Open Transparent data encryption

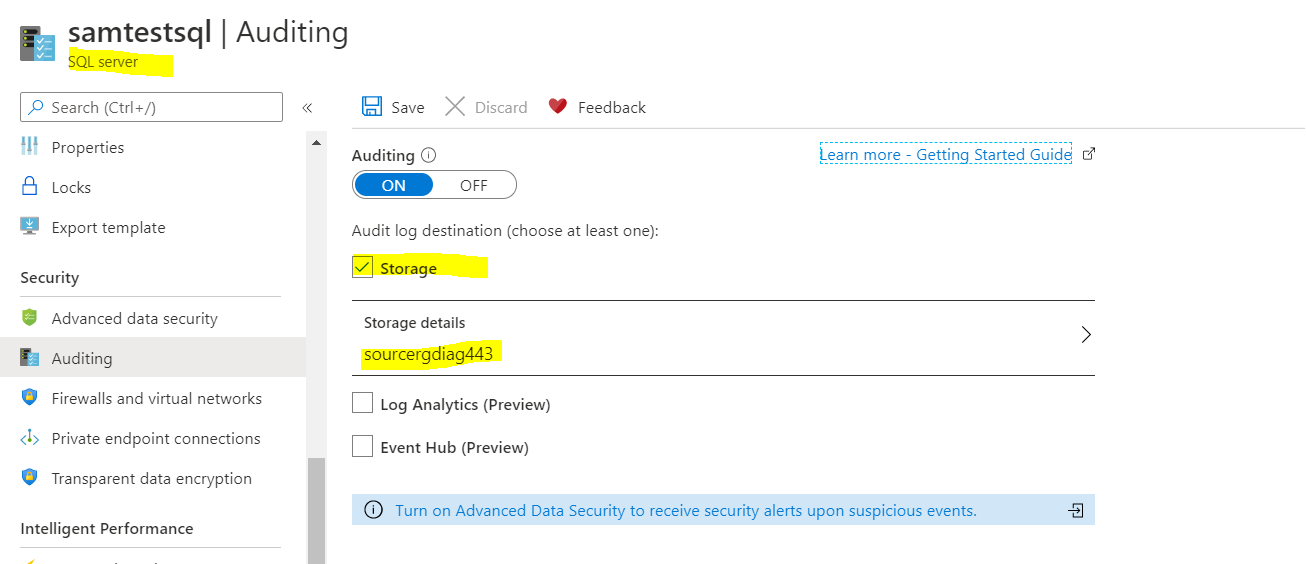click(x=152, y=478)
